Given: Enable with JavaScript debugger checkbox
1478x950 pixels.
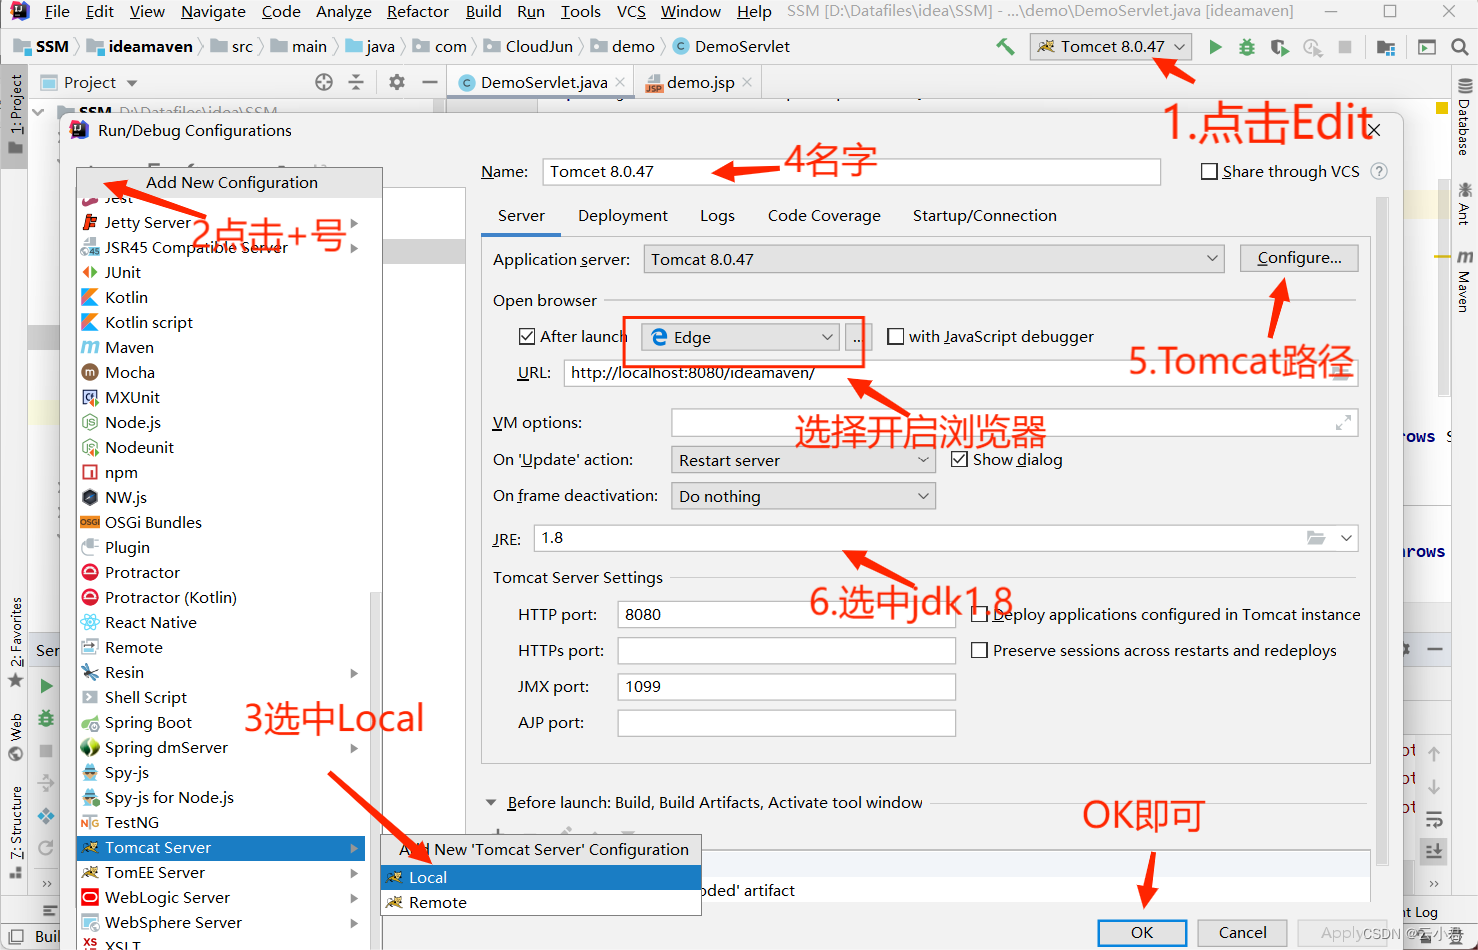Looking at the screenshot, I should (x=895, y=336).
